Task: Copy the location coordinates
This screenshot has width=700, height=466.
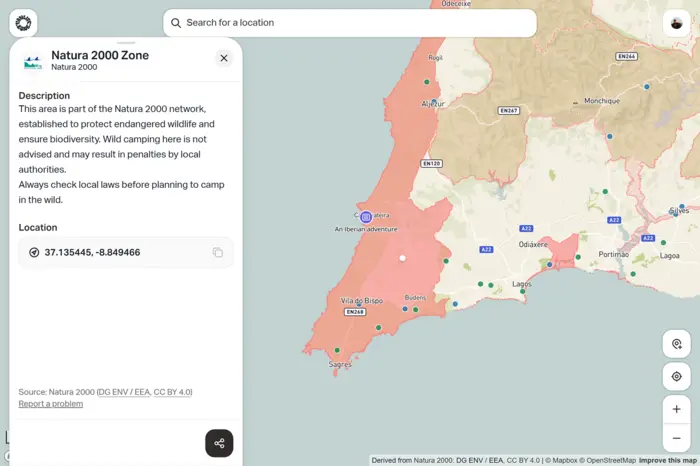Action: 217,253
